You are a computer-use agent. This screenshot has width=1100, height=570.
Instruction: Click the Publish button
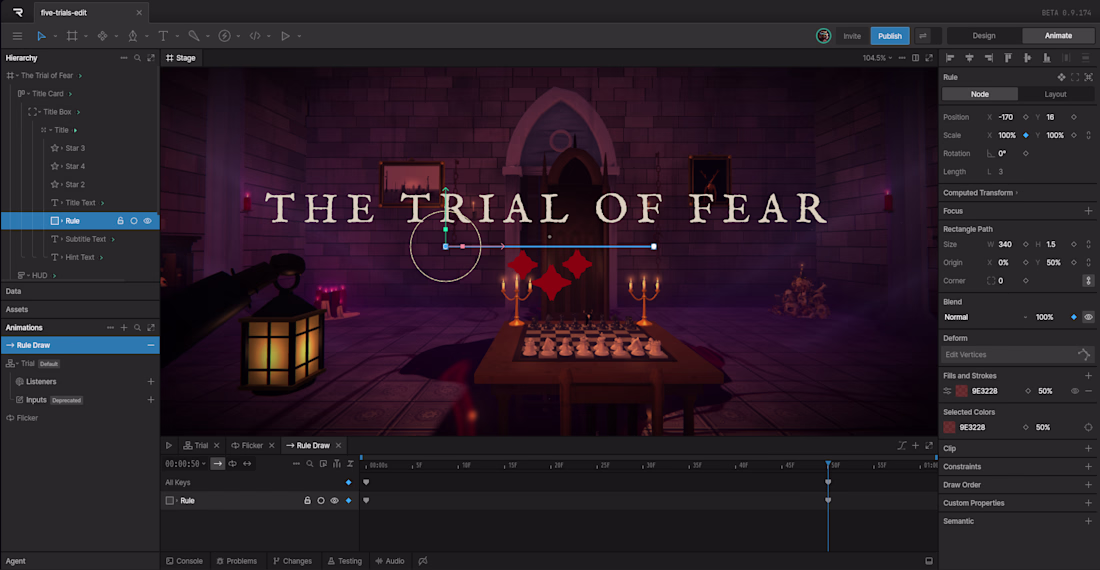(x=890, y=36)
